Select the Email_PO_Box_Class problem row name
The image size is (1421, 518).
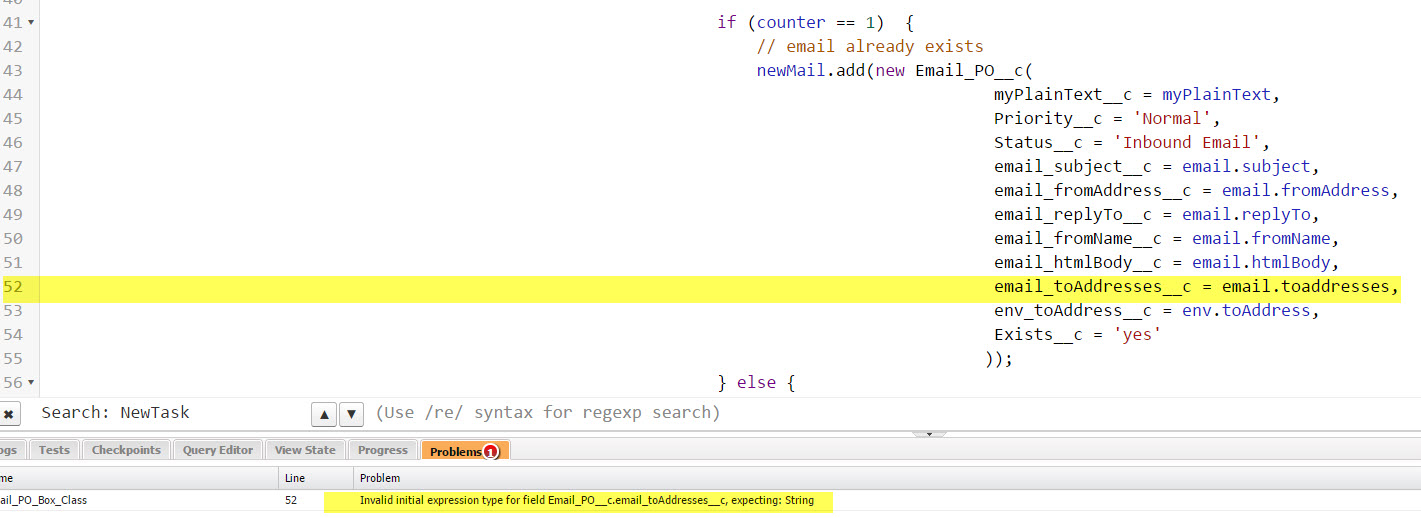click(x=43, y=500)
